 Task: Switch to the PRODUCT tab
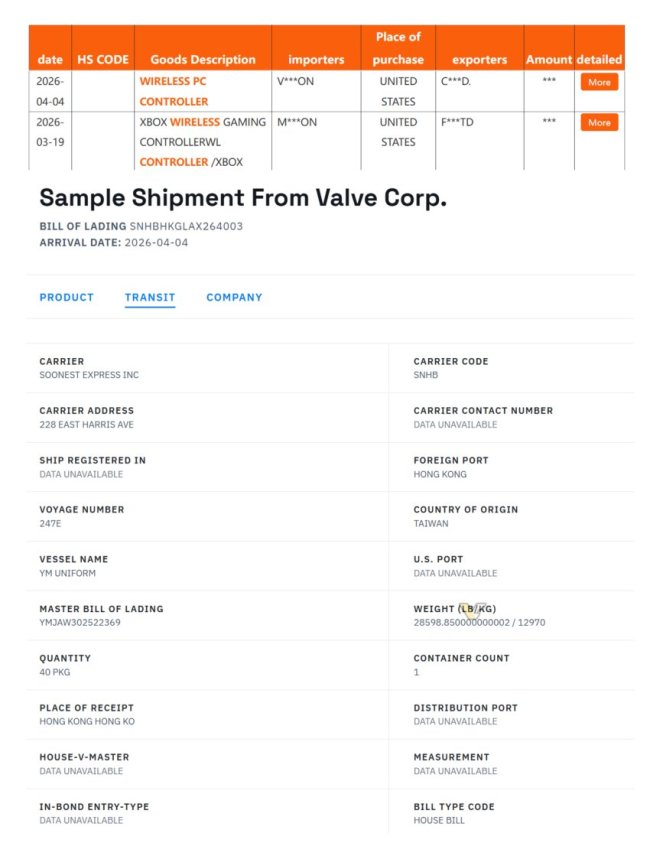67,297
